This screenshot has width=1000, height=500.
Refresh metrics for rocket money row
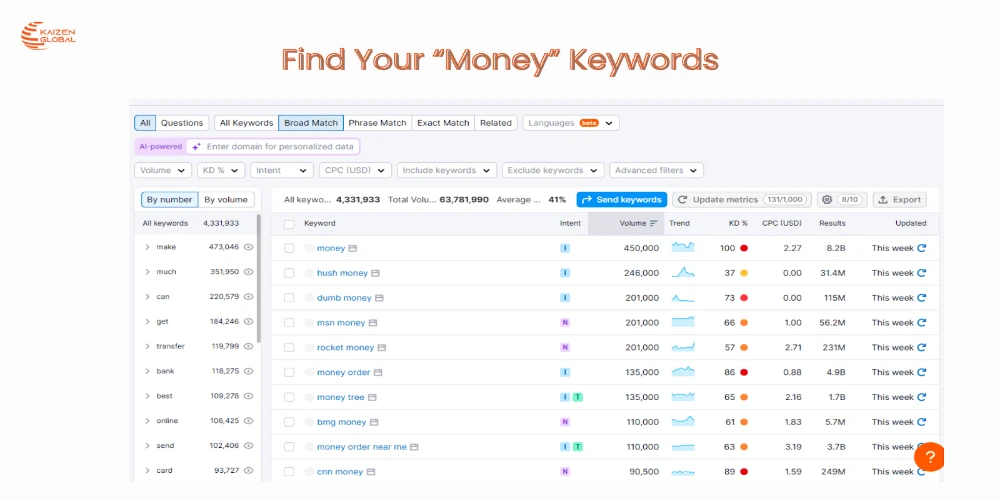pos(922,348)
